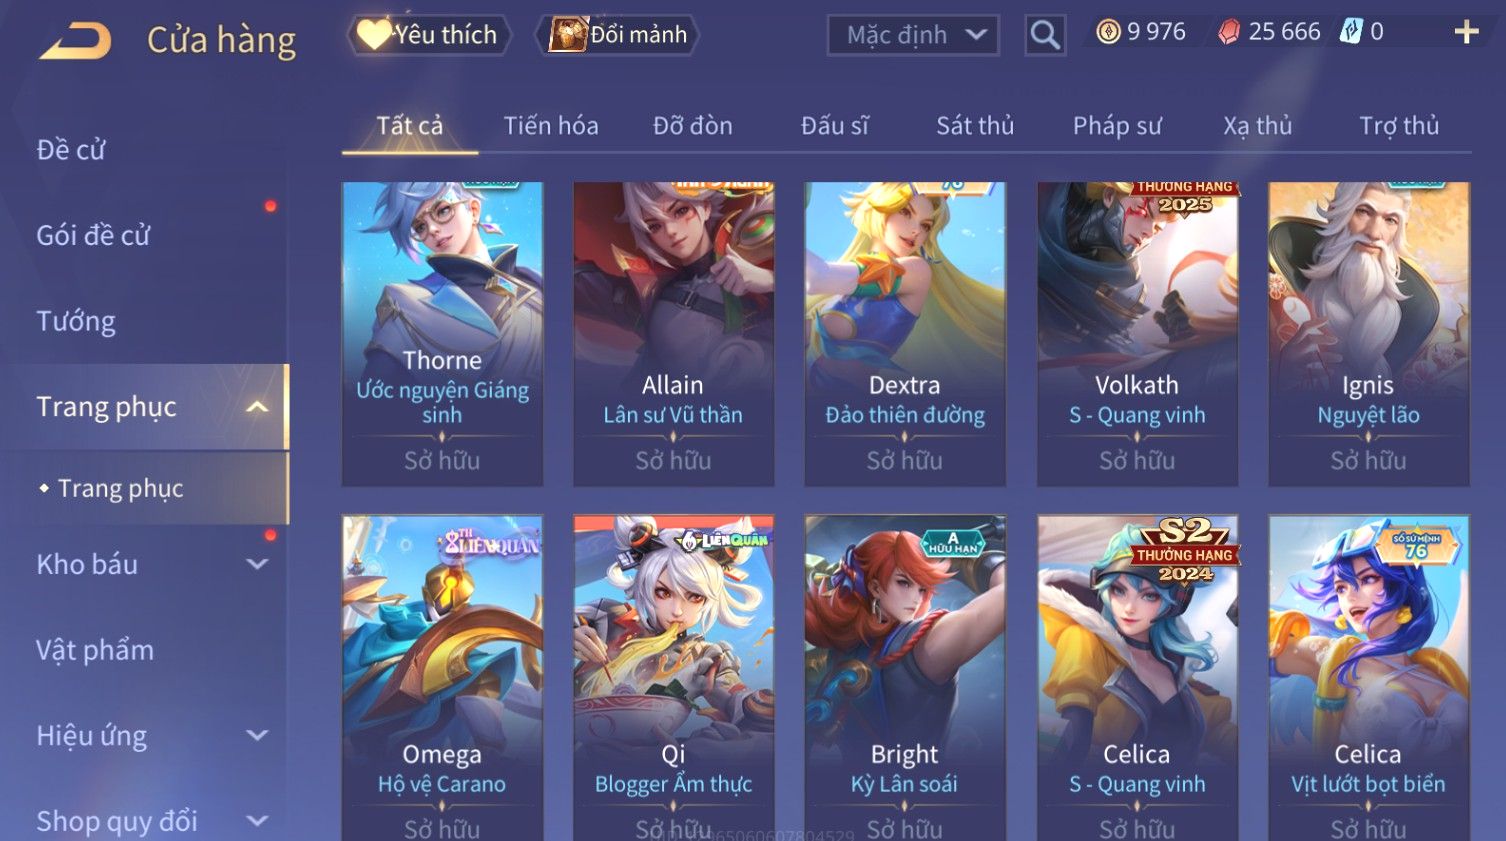Screen dimensions: 1506x841
Task: Expand the Kho báu sidebar section
Action: (257, 565)
